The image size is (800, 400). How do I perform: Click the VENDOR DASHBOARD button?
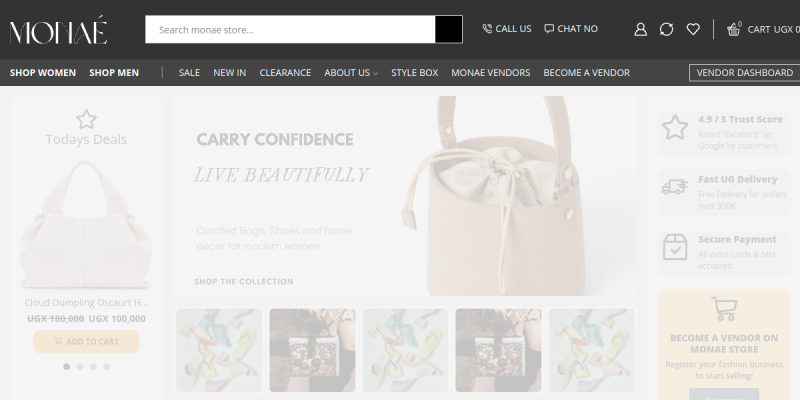click(x=744, y=72)
